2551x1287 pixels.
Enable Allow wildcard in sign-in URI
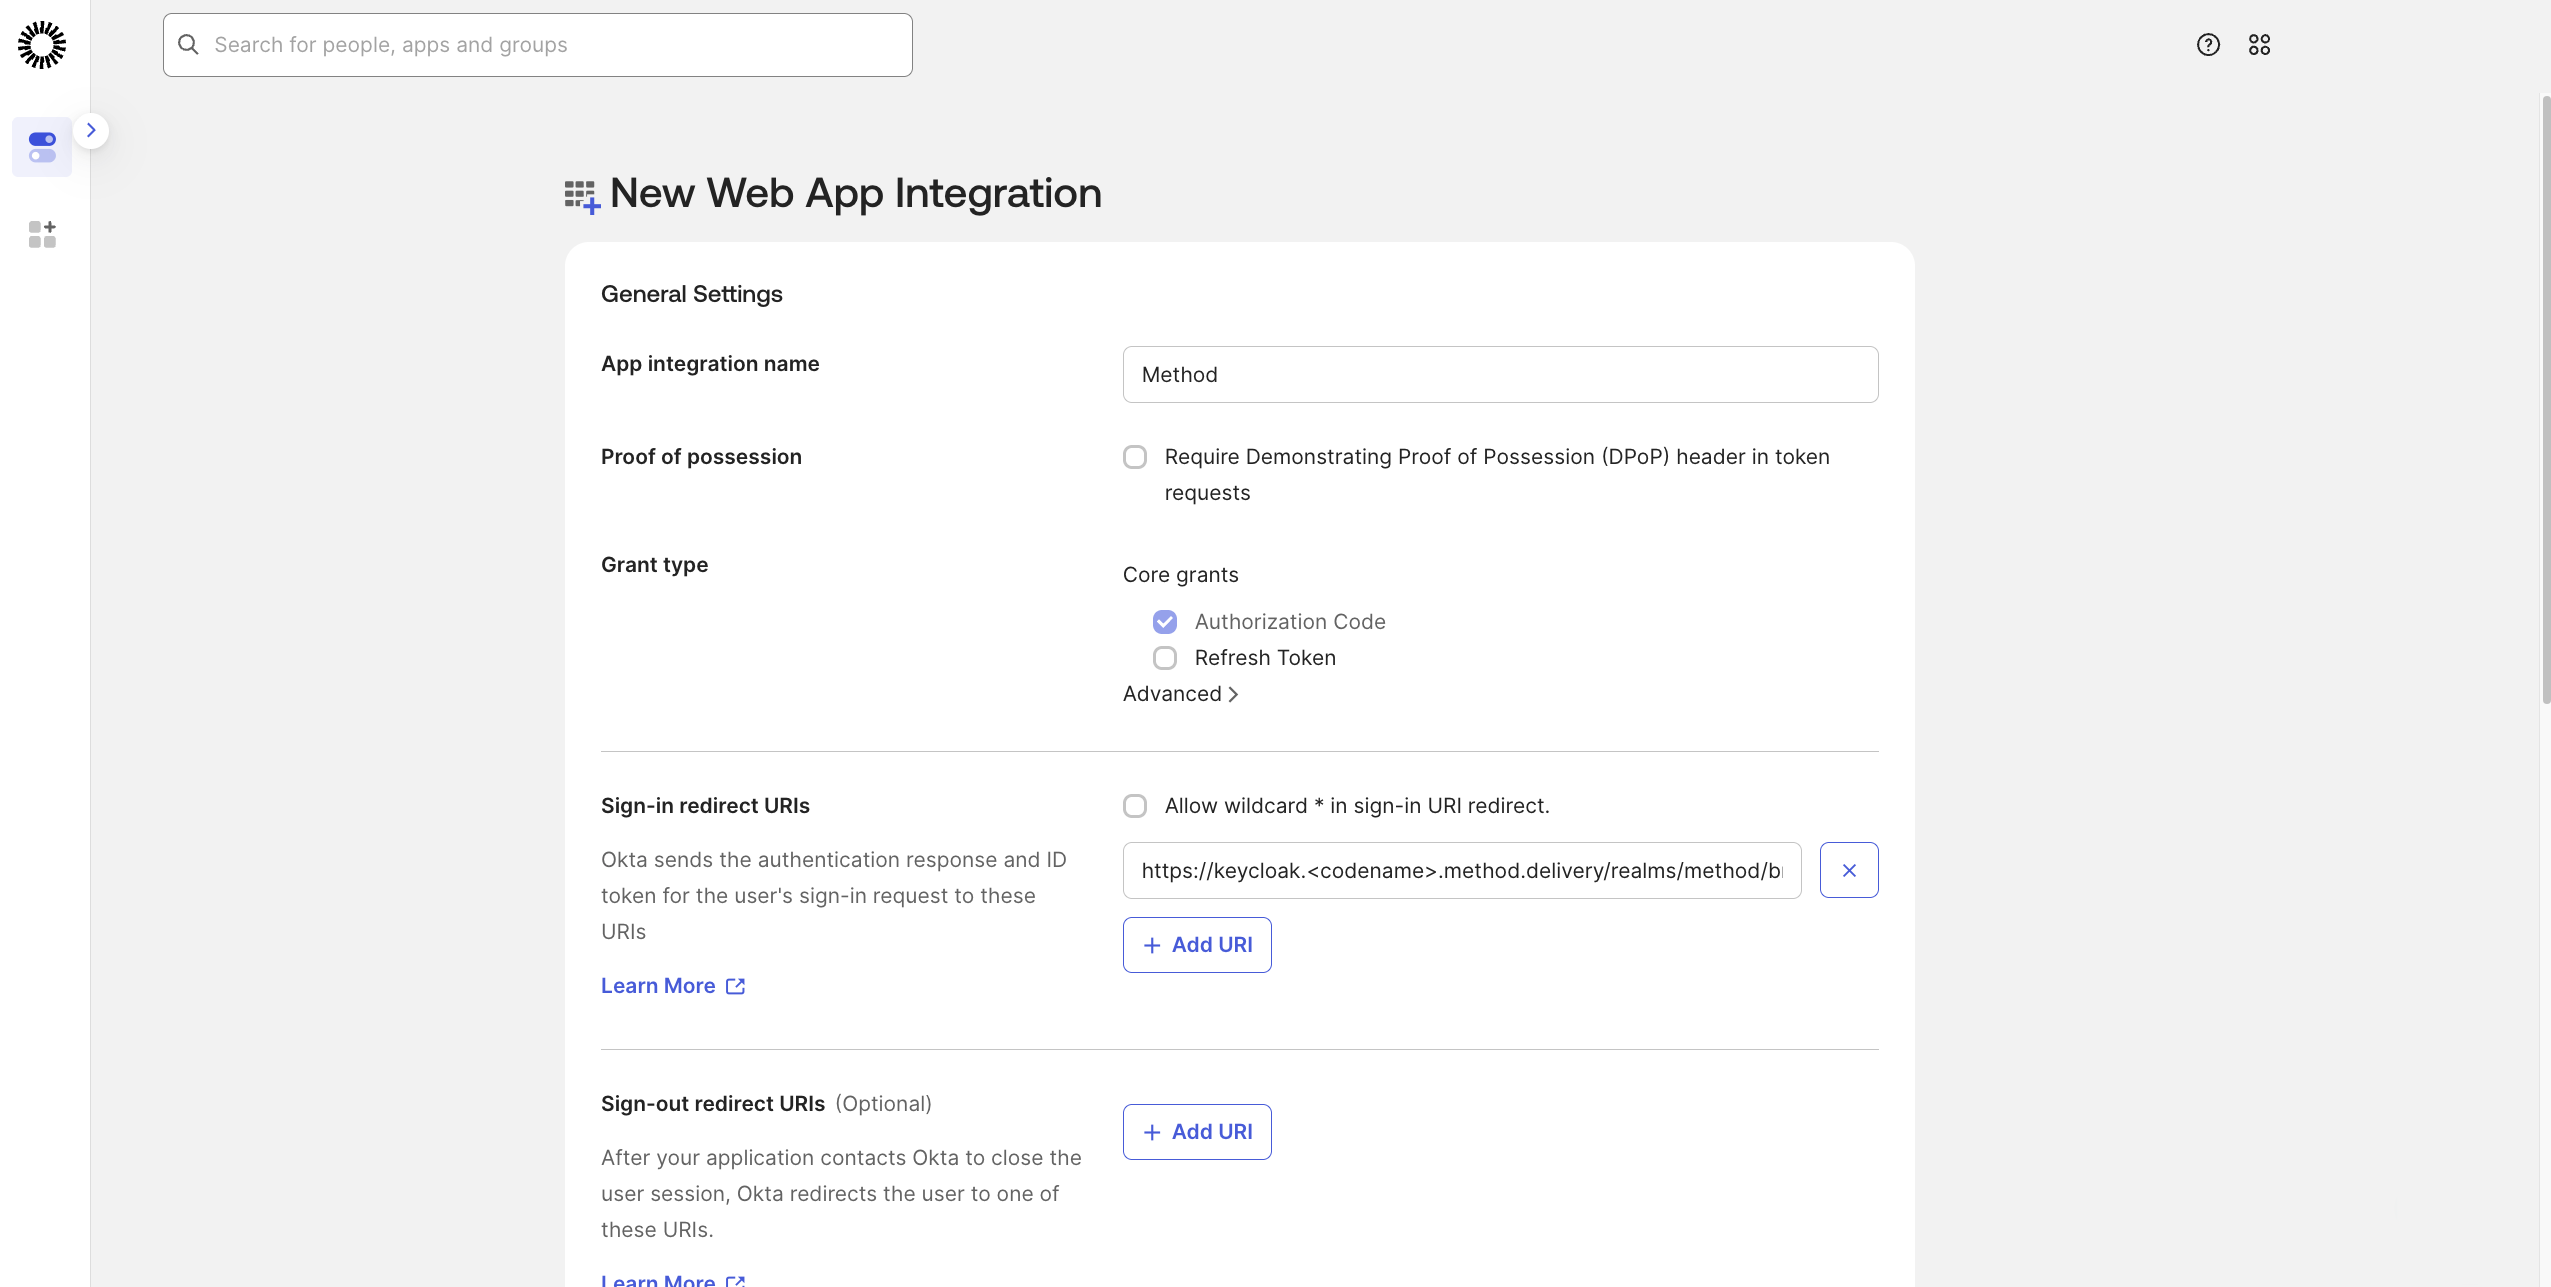(1135, 806)
